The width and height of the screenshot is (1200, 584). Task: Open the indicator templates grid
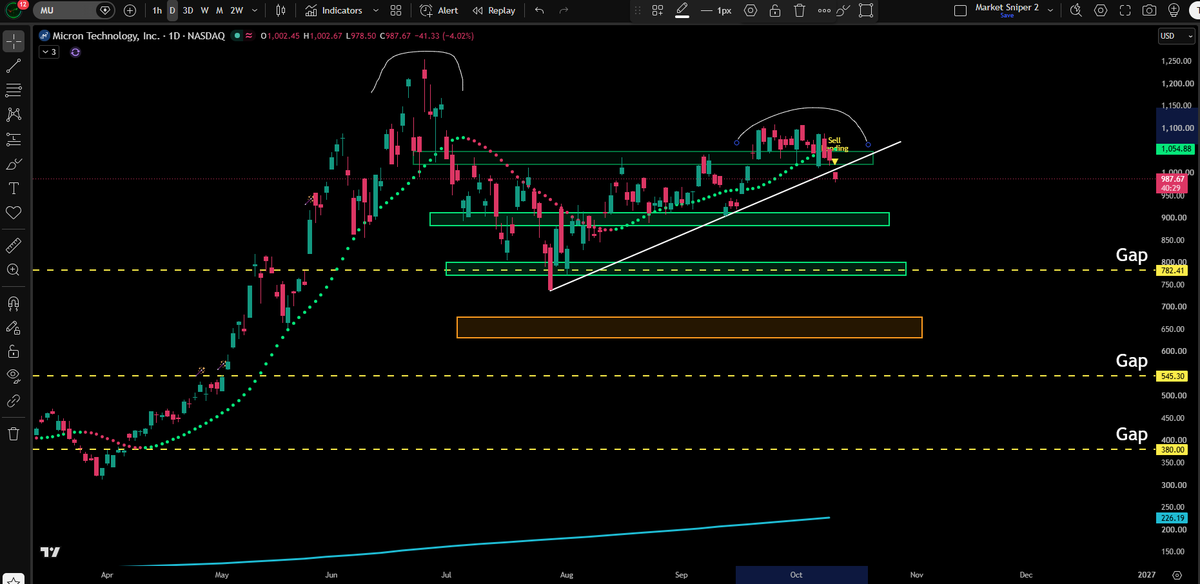[396, 10]
